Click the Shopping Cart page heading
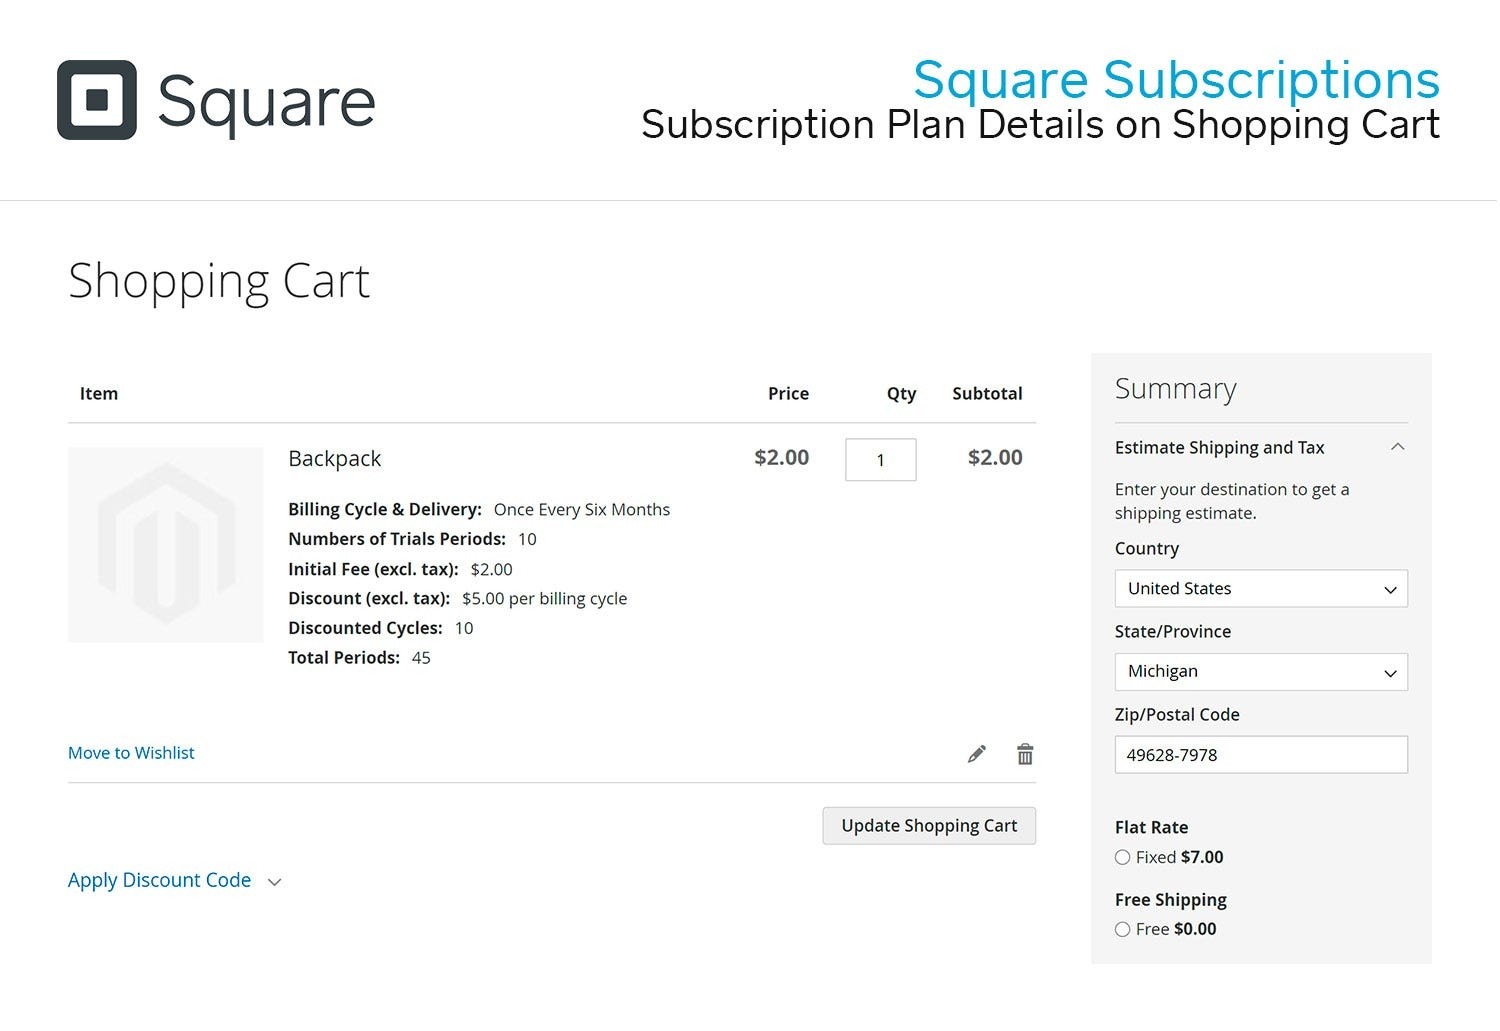This screenshot has height=1031, width=1500. click(x=219, y=281)
